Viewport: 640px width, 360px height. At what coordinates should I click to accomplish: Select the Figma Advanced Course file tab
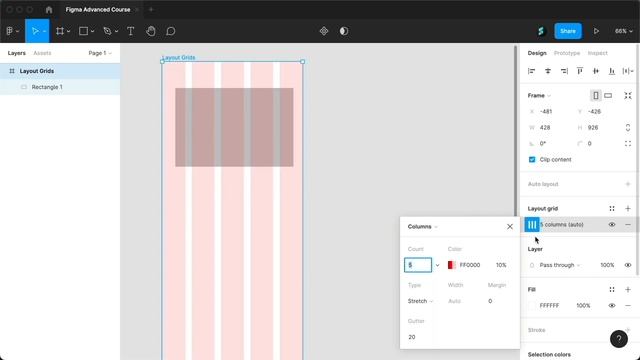[x=98, y=9]
